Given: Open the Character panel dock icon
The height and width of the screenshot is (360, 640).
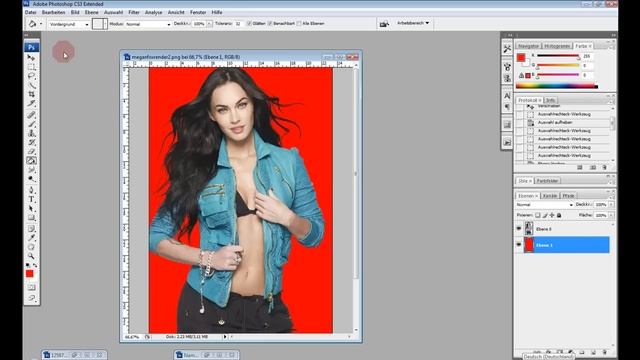Looking at the screenshot, I should click(507, 96).
